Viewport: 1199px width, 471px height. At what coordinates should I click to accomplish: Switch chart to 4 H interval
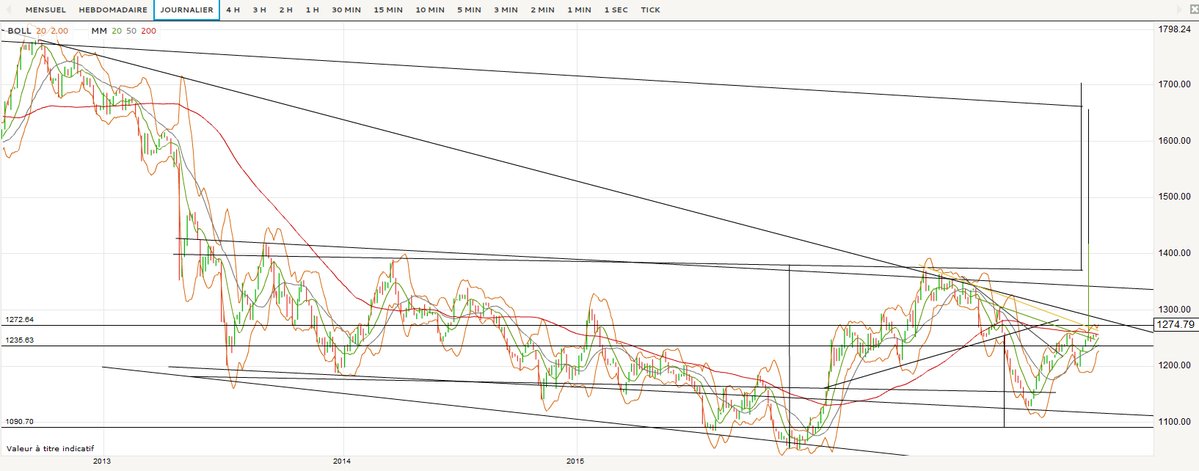point(233,10)
